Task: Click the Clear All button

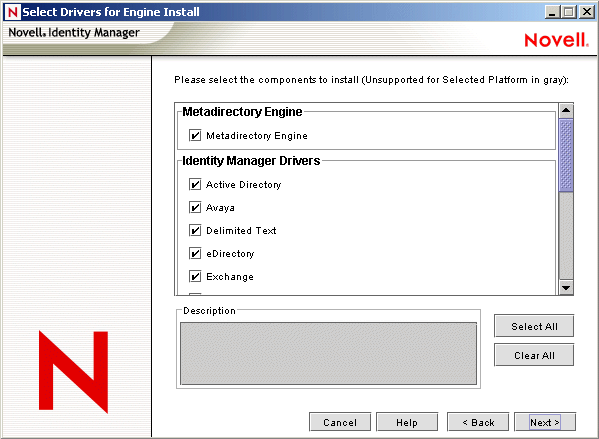Action: 534,355
